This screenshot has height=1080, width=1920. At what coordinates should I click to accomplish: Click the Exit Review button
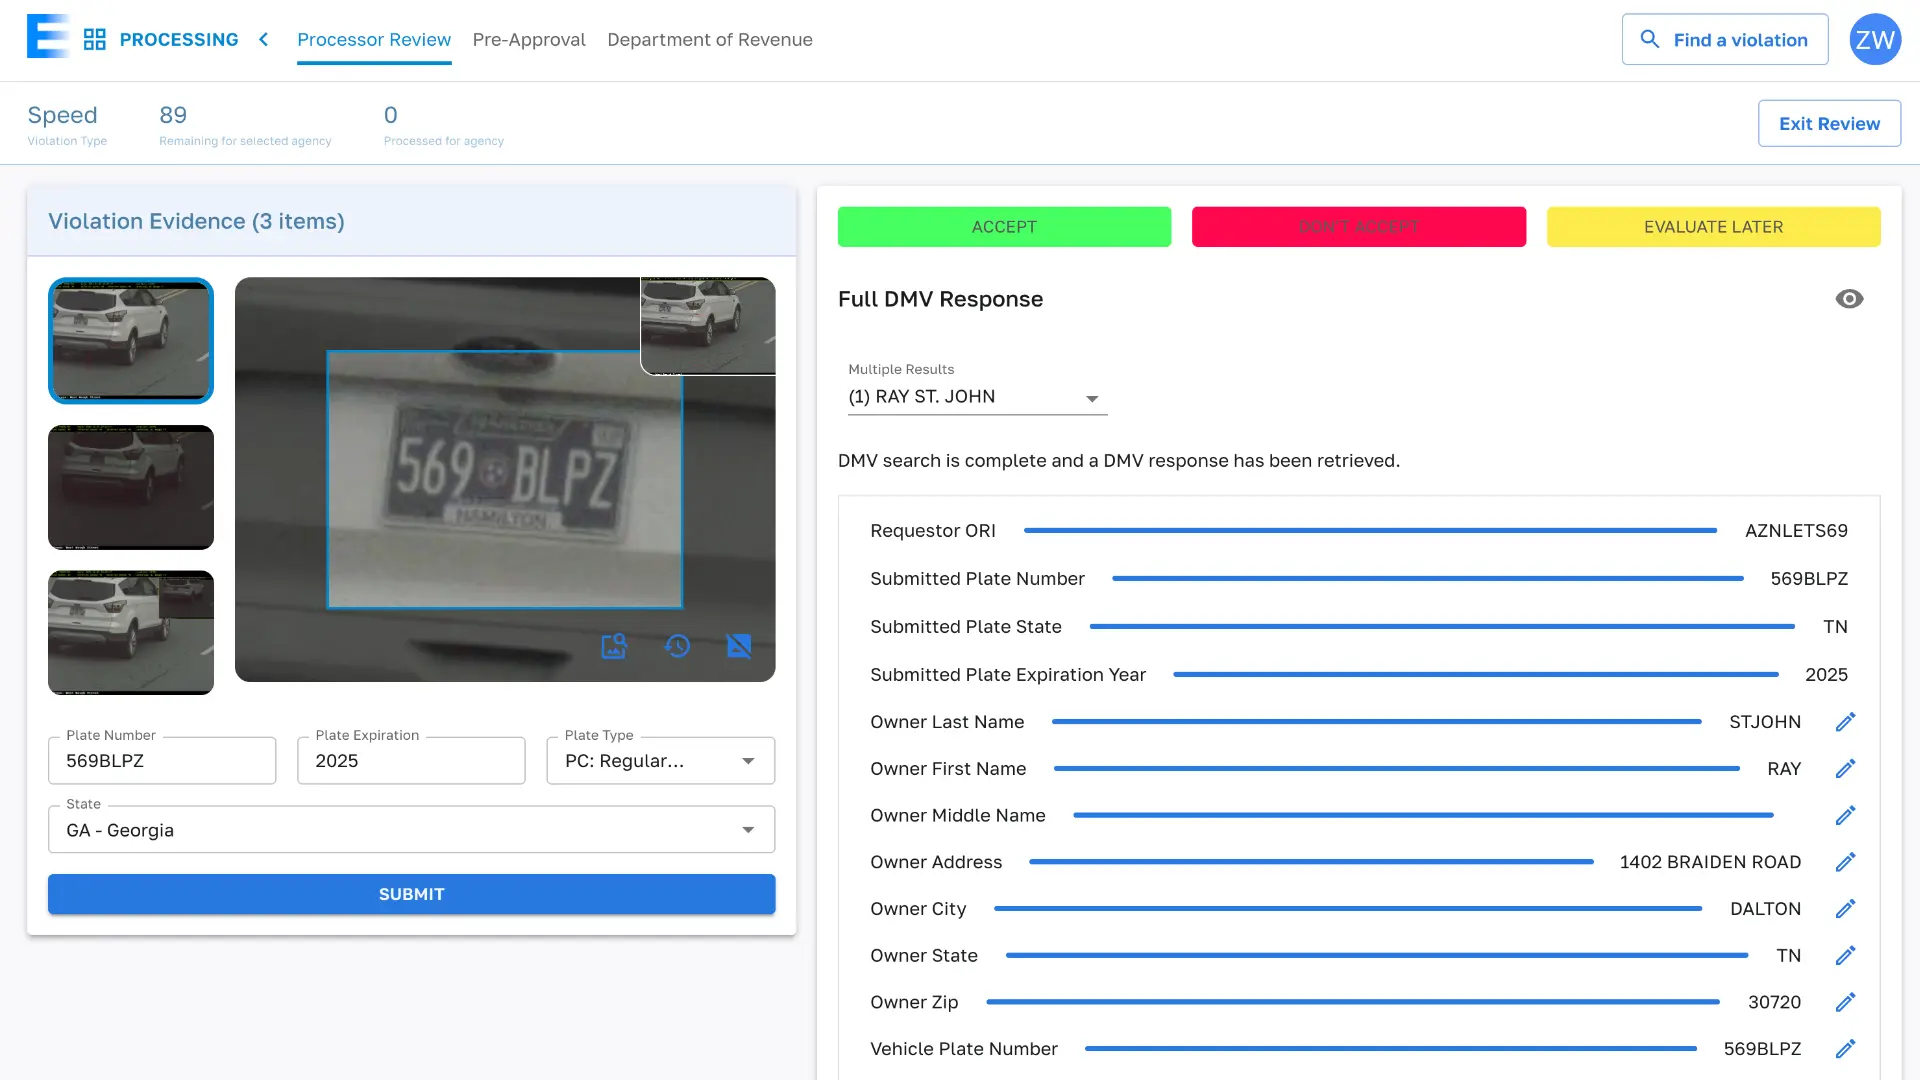pos(1829,124)
